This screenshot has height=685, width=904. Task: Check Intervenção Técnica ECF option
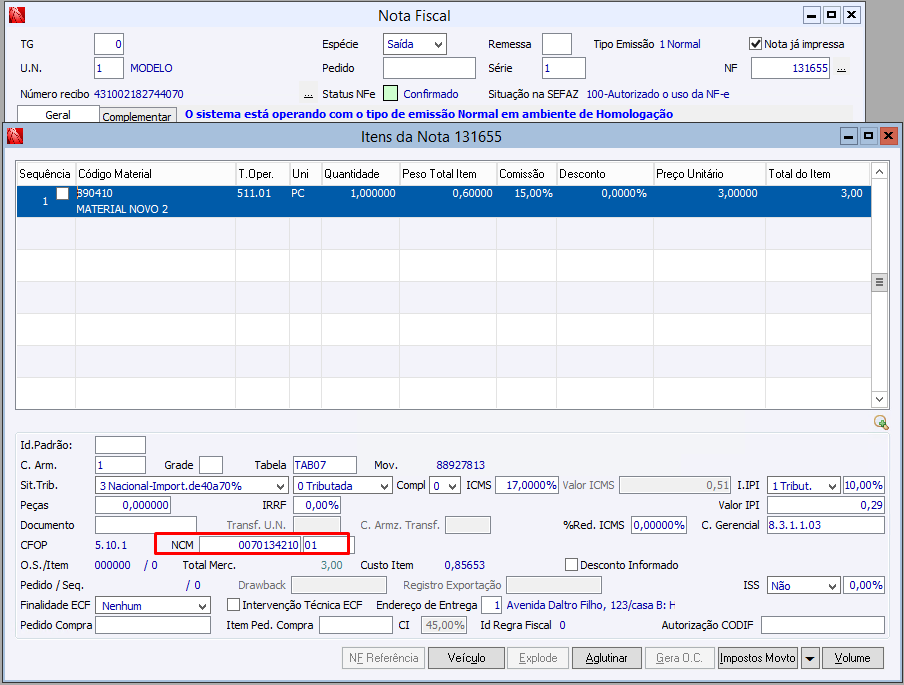234,605
